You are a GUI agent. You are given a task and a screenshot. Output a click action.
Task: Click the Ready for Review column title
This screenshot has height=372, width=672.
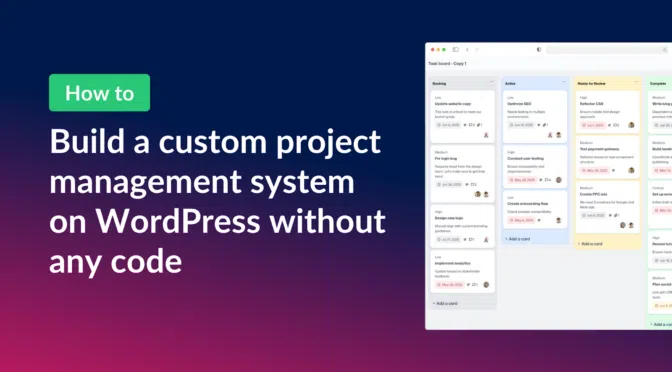(591, 84)
